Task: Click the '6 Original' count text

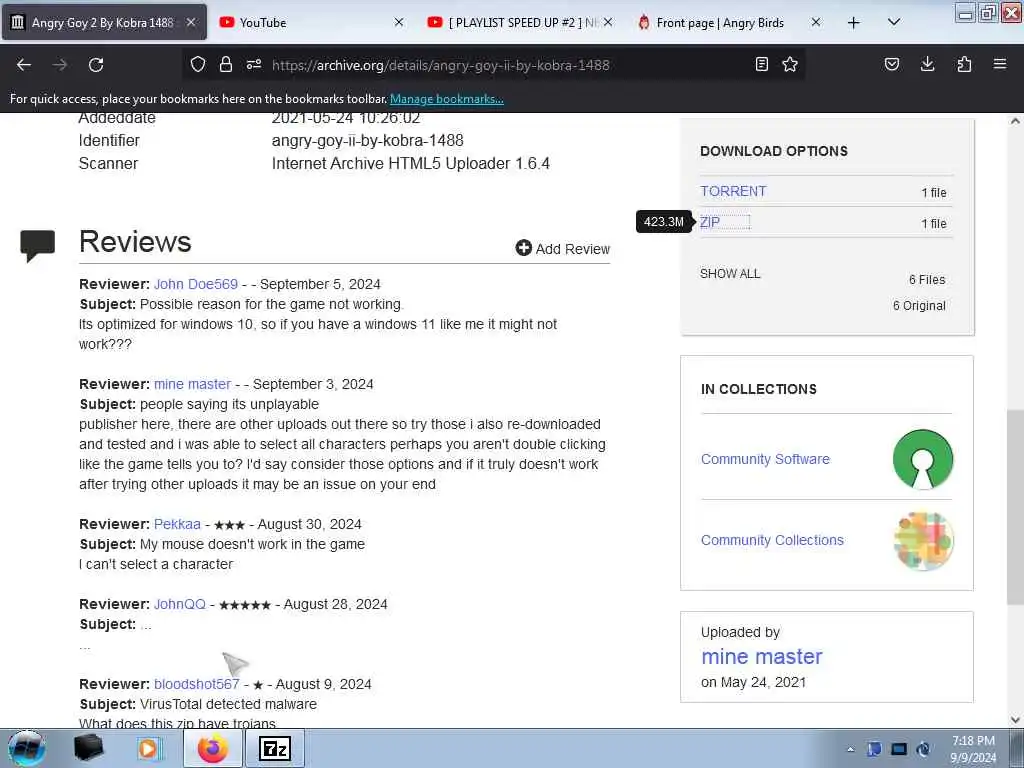Action: (x=919, y=306)
